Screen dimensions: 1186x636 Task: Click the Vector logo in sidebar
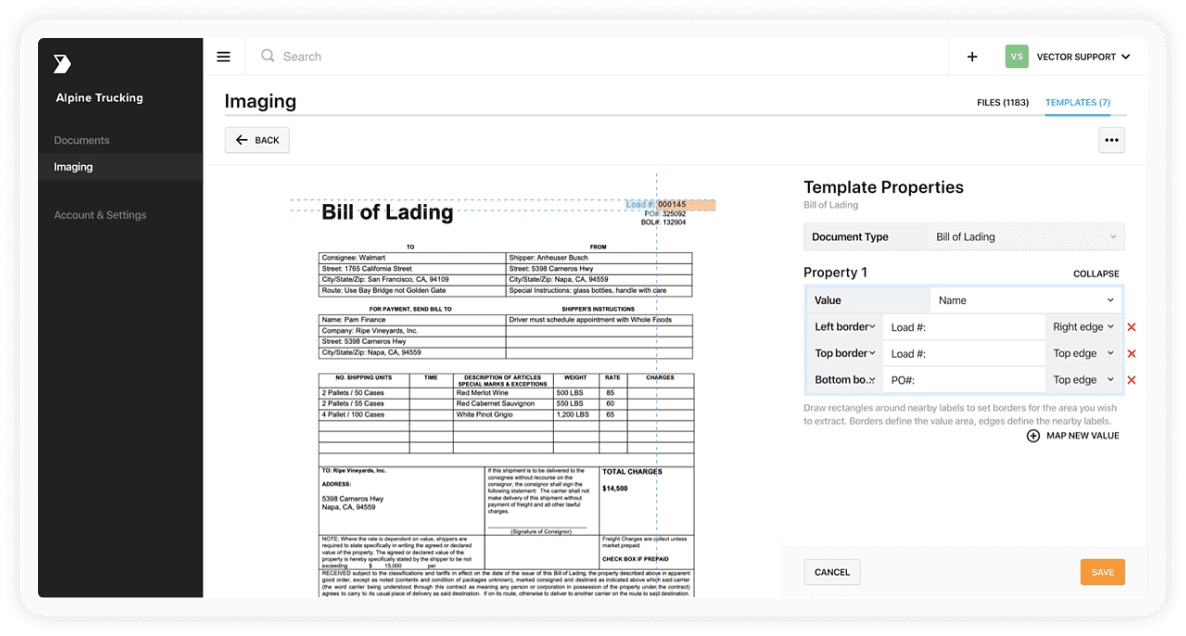click(x=62, y=64)
